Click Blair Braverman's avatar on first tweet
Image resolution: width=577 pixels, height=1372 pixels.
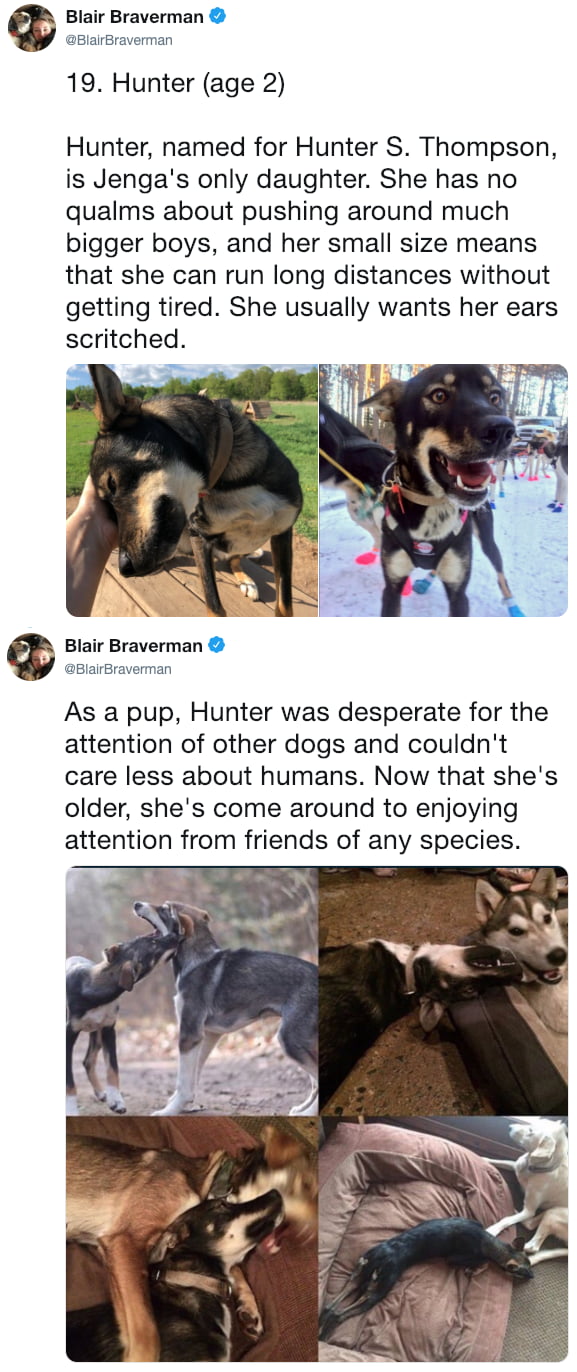[31, 27]
